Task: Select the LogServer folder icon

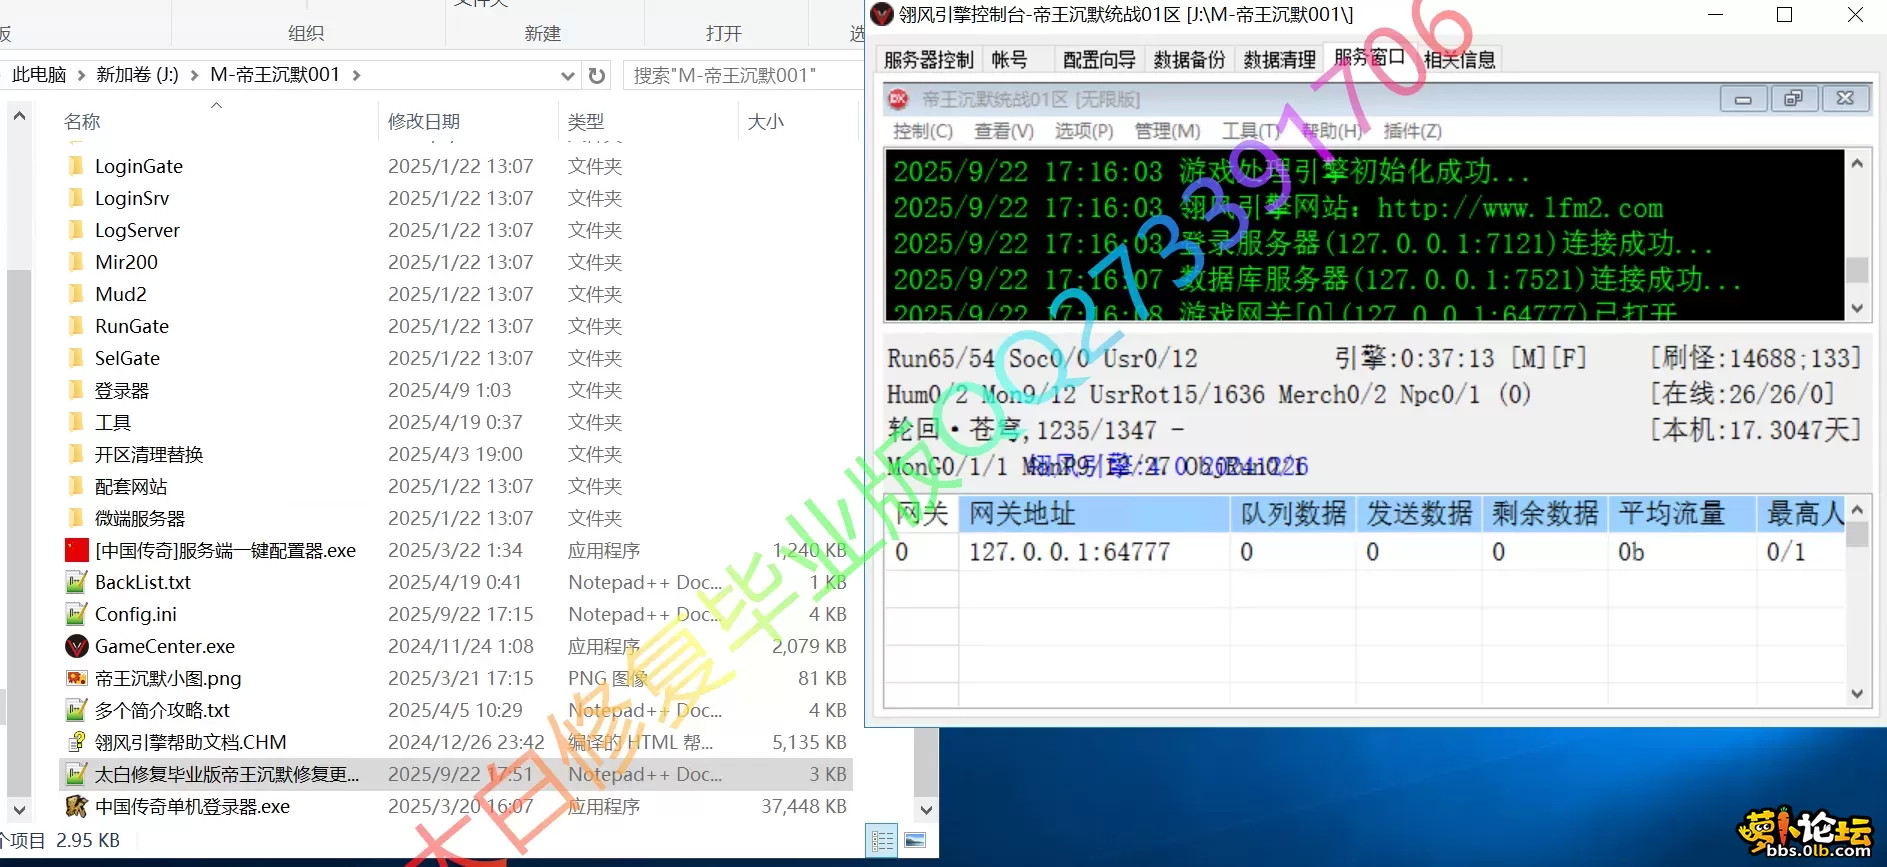Action: [76, 230]
